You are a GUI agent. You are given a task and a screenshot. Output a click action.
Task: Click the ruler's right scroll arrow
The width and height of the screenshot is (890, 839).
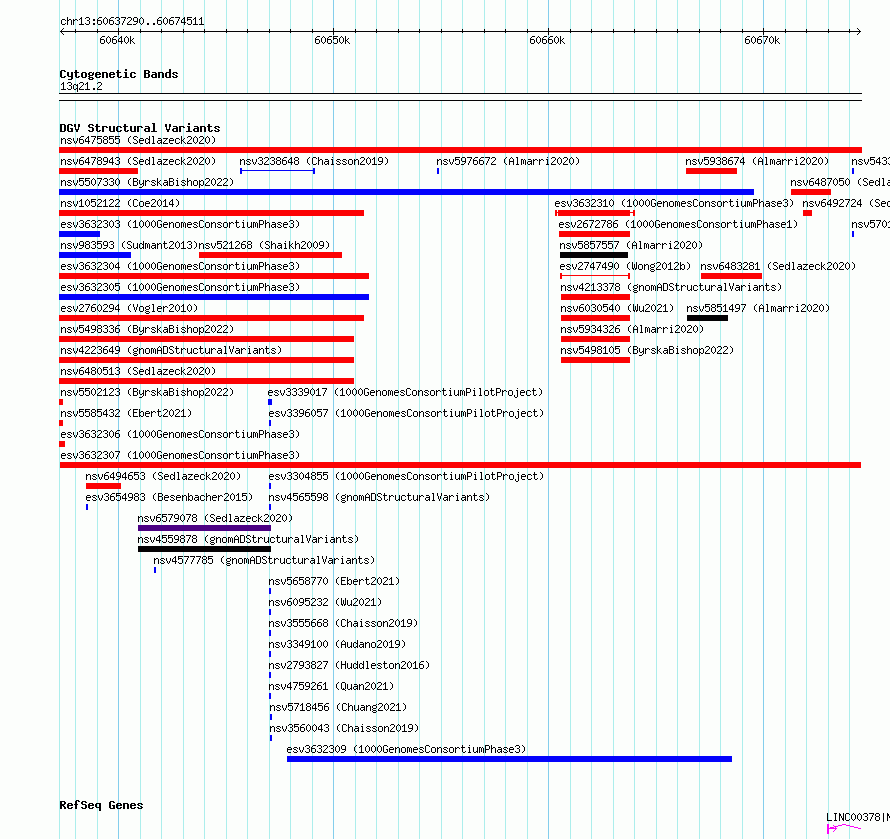(x=858, y=31)
